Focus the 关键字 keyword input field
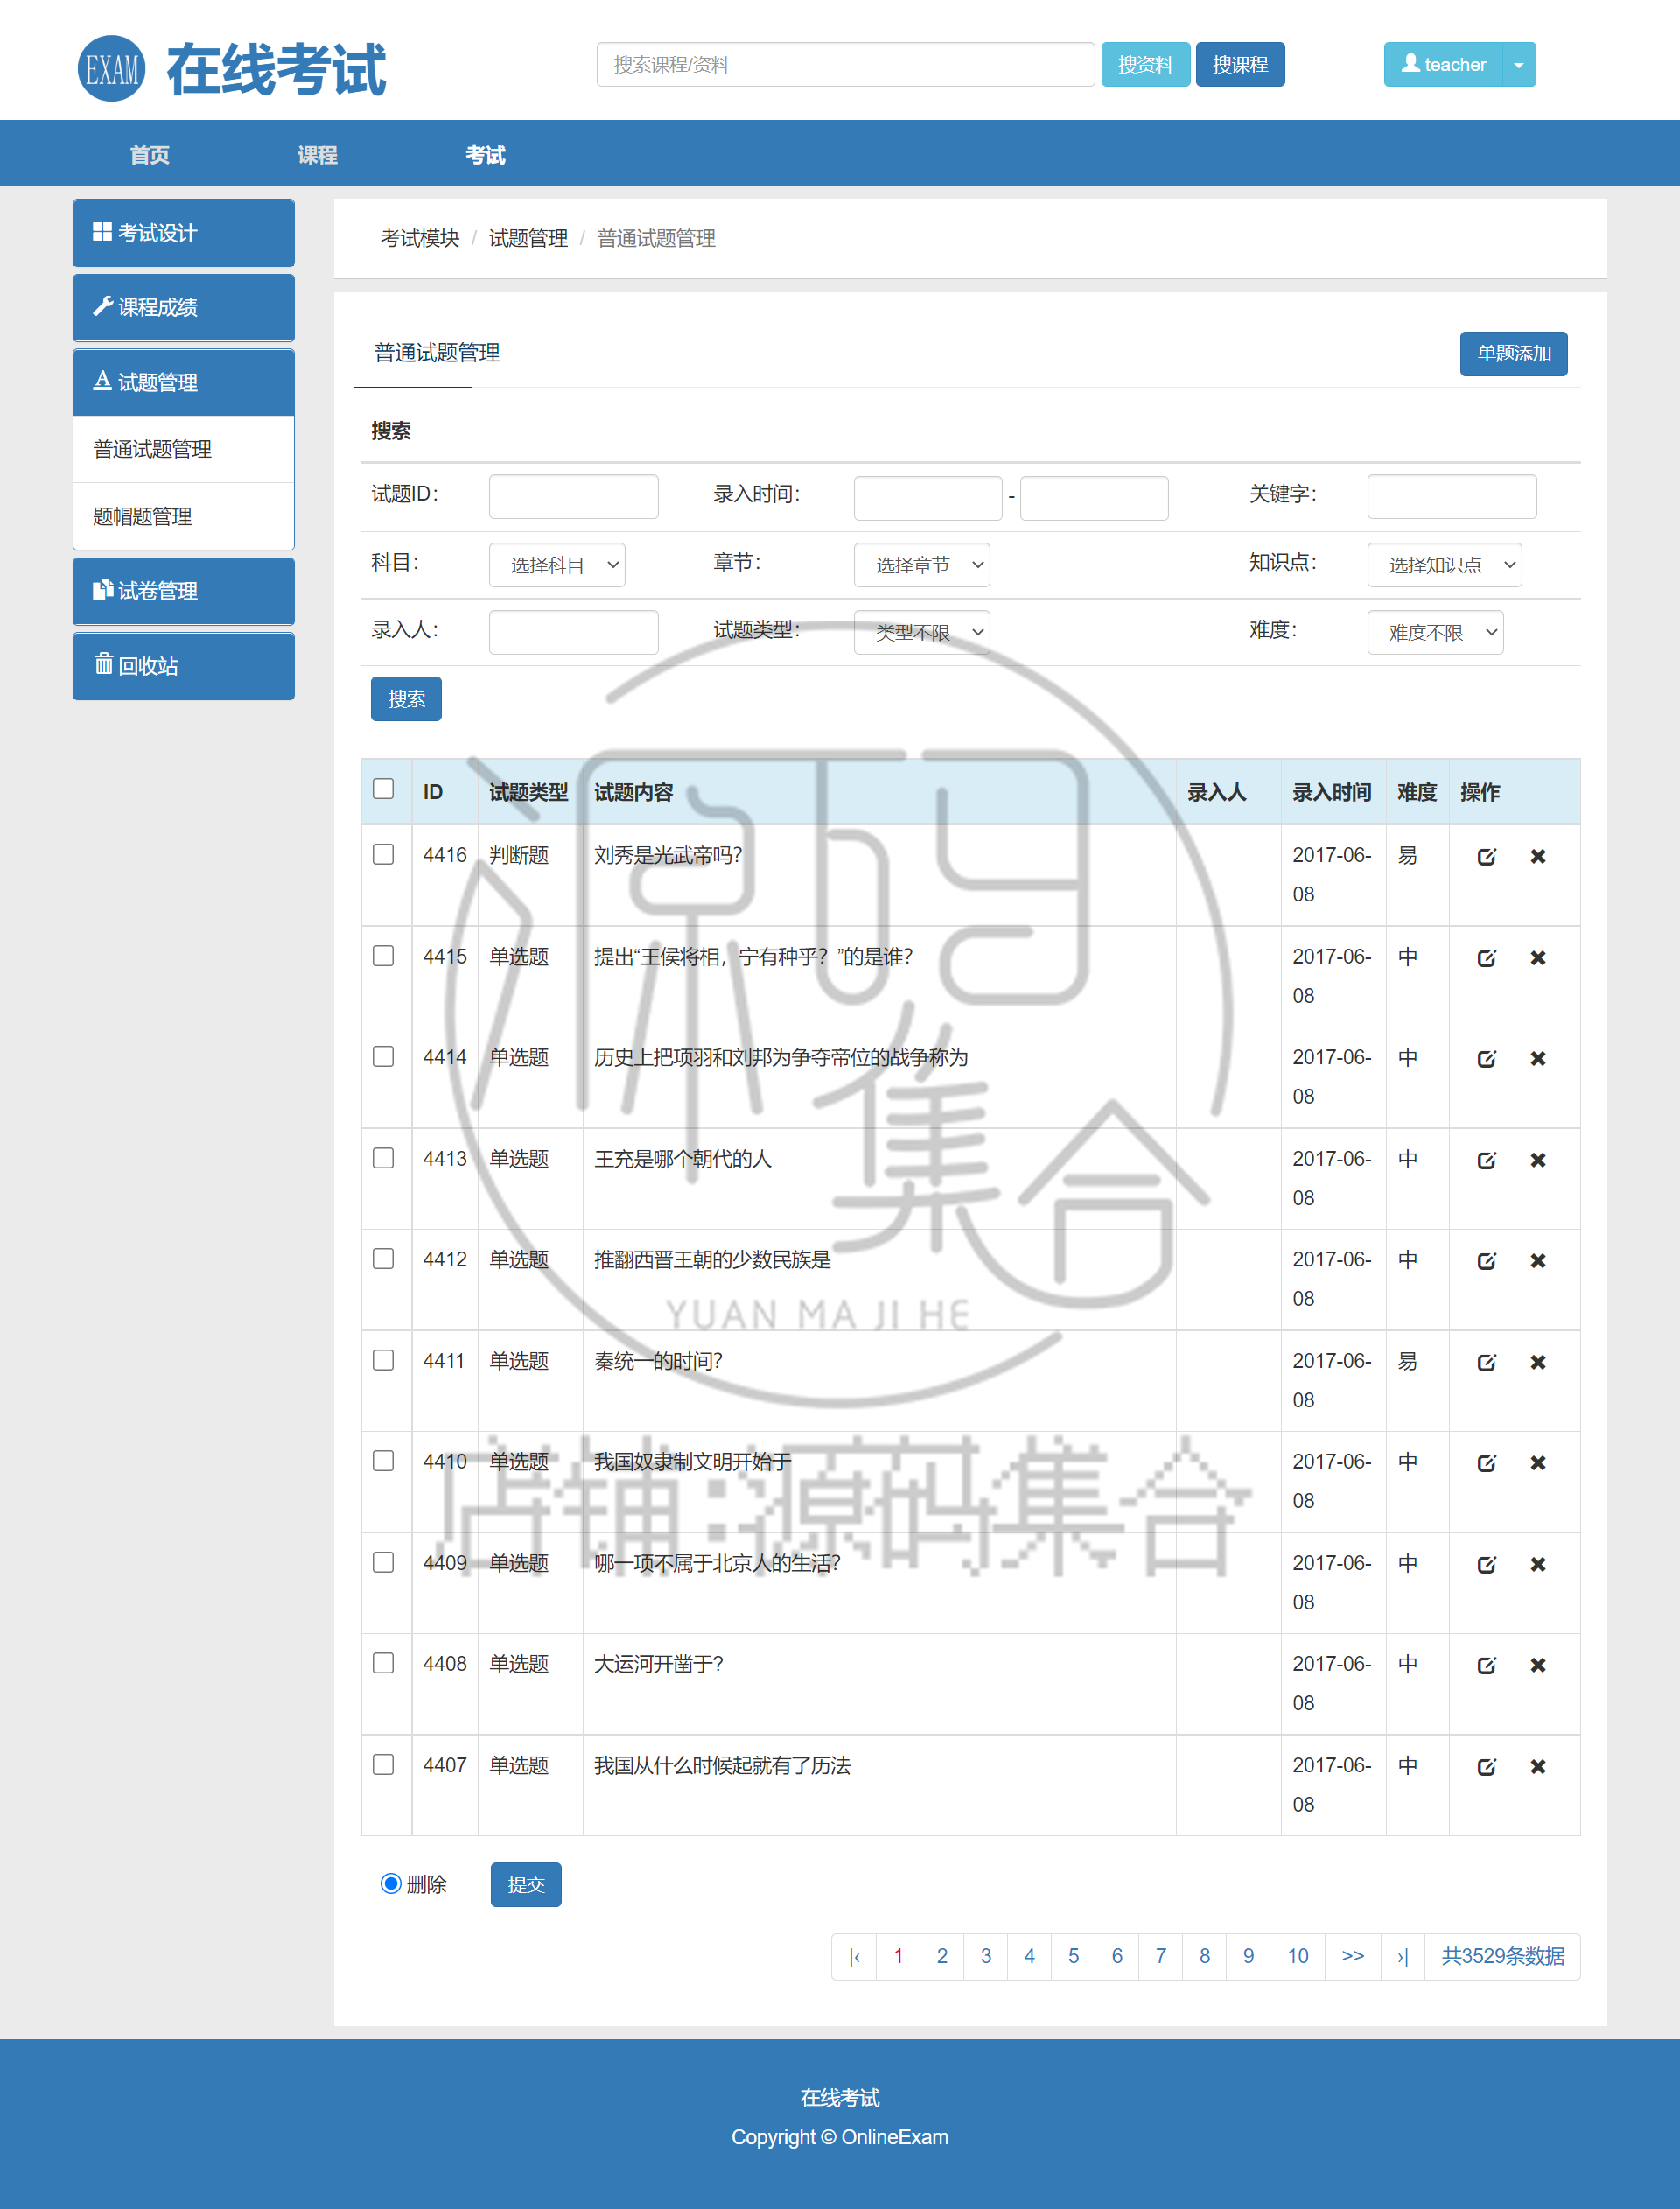Viewport: 1680px width, 2209px height. (x=1452, y=497)
